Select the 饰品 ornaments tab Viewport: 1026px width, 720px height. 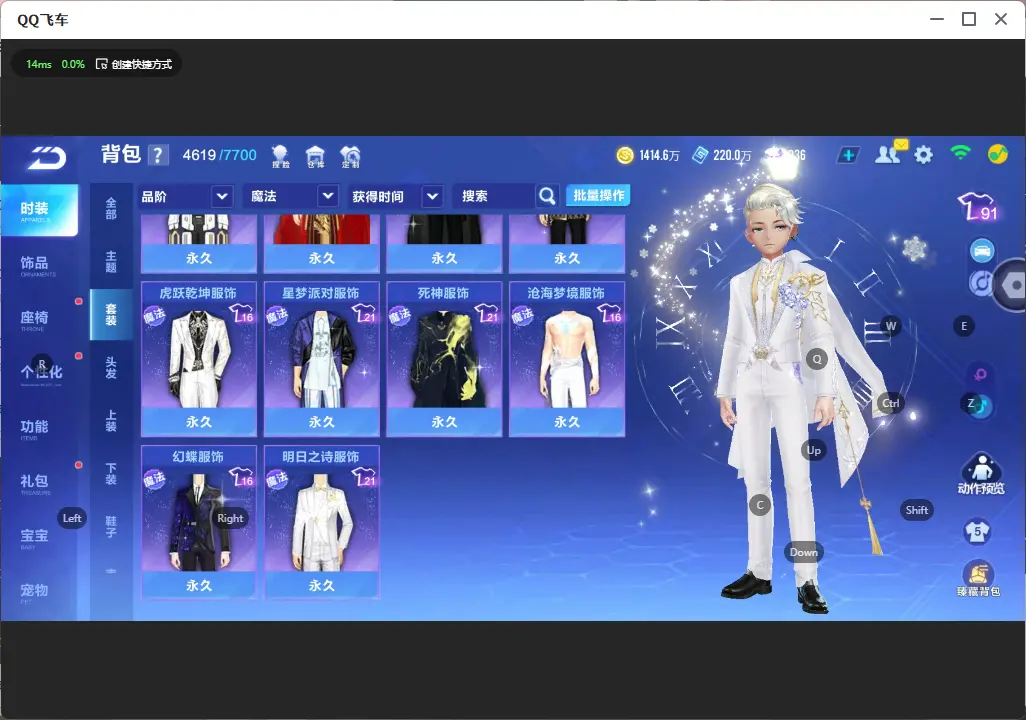34,264
